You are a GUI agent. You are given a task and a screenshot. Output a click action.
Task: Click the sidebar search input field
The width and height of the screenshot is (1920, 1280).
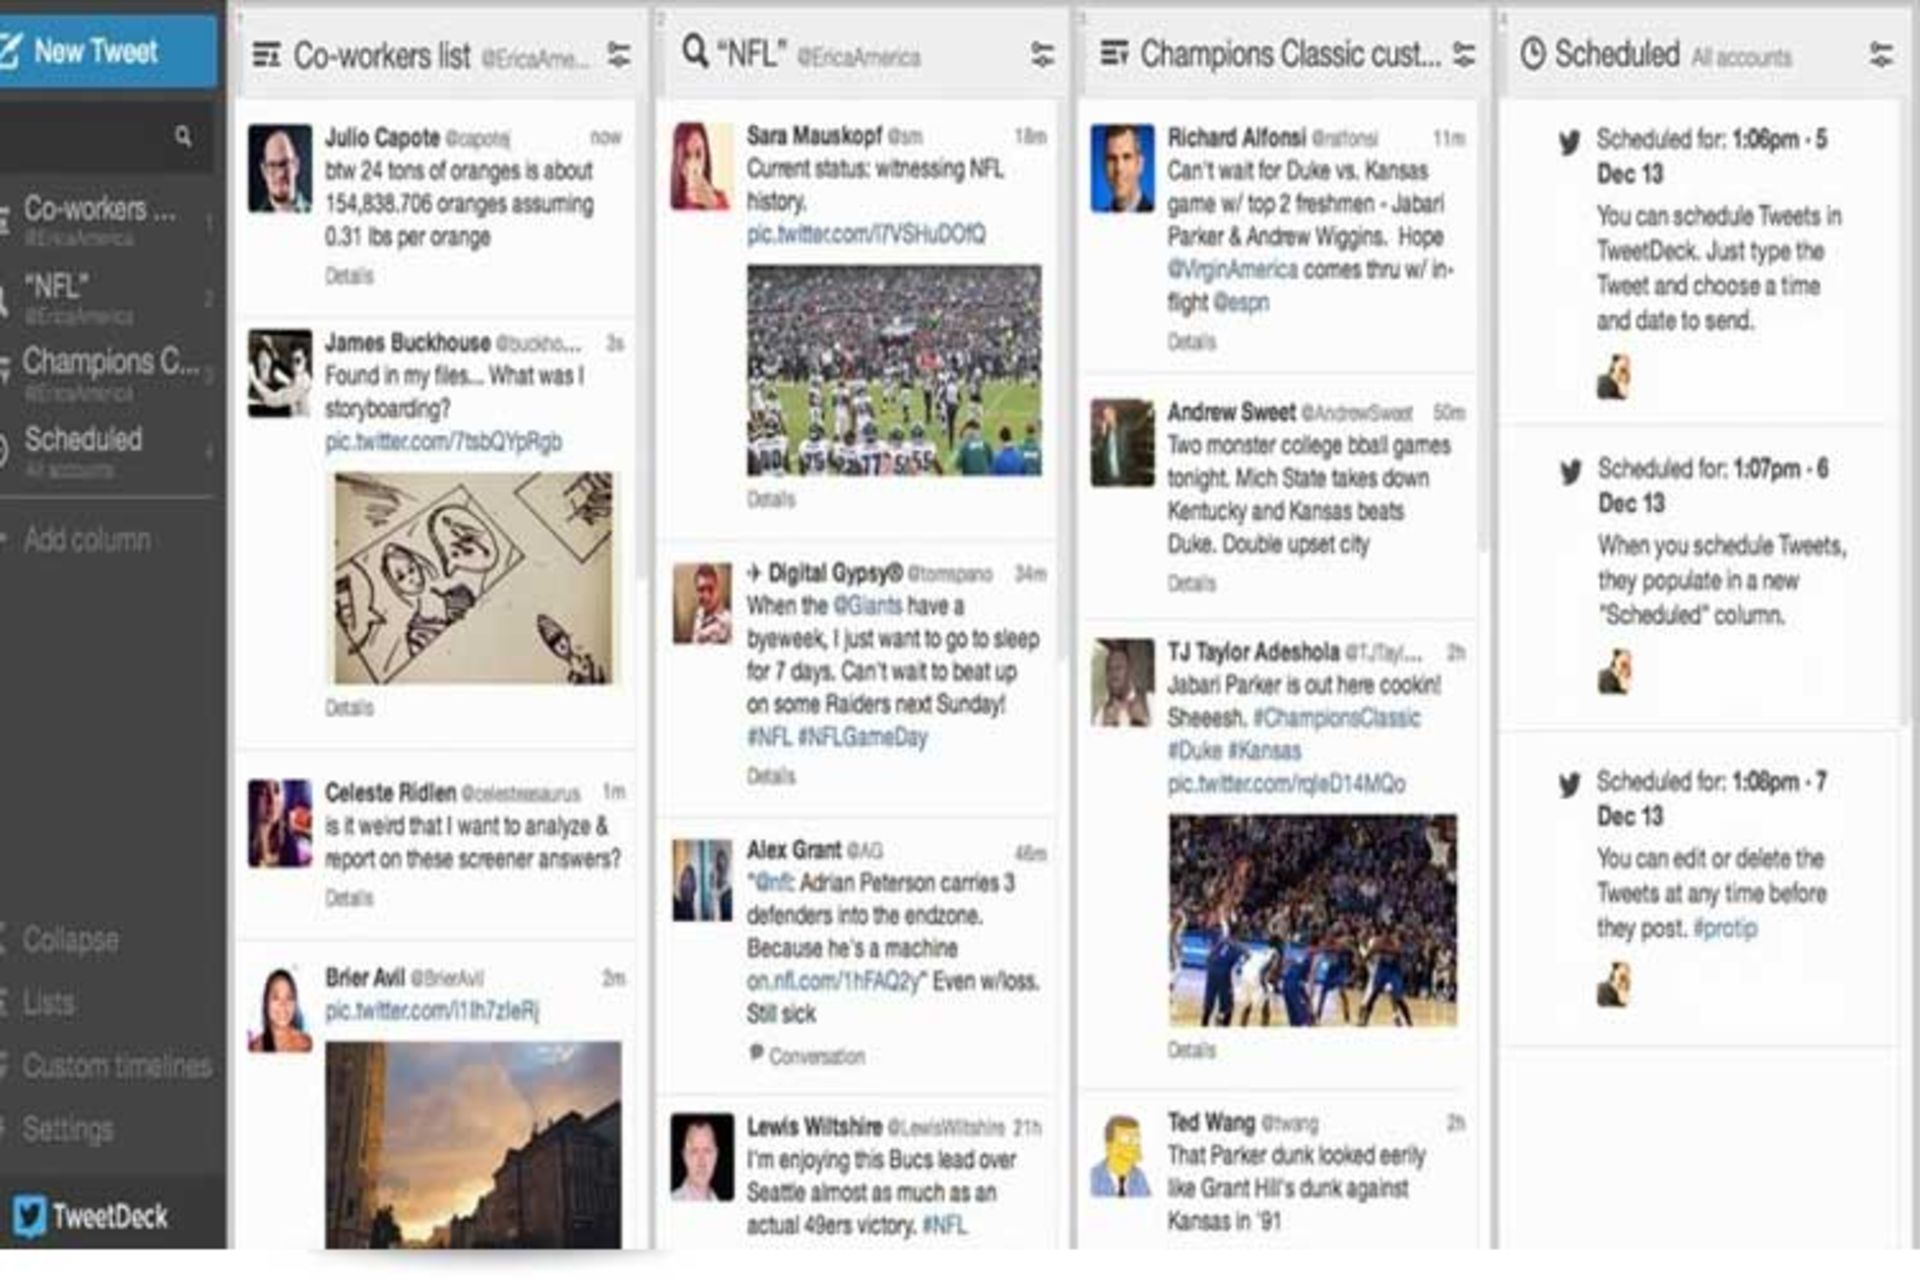click(85, 137)
